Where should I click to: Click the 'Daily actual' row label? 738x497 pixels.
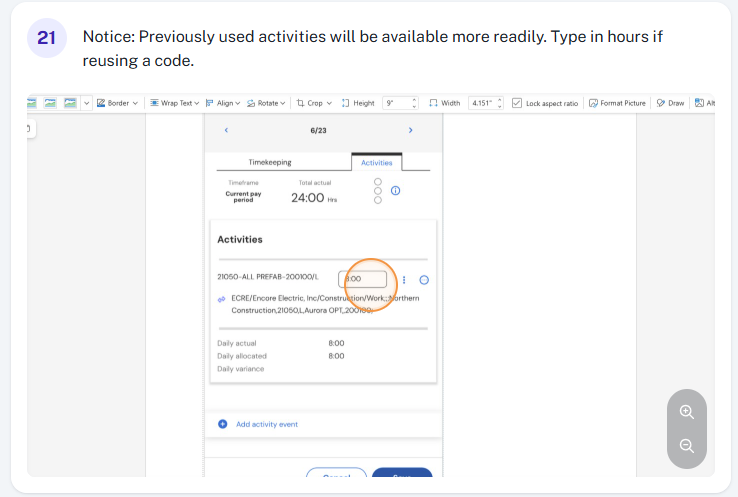237,344
